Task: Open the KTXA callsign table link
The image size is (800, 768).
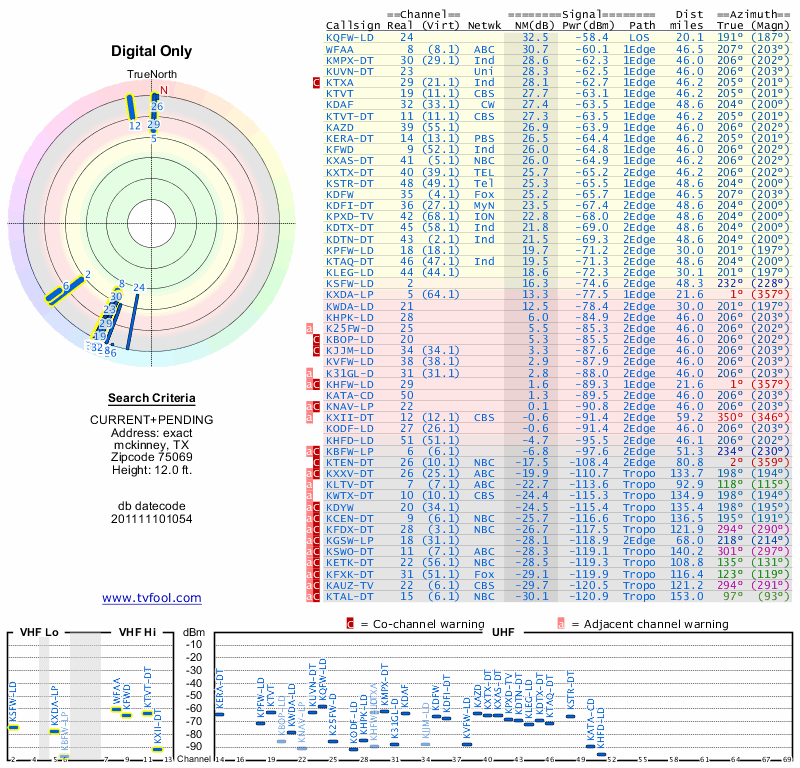Action: [340, 83]
